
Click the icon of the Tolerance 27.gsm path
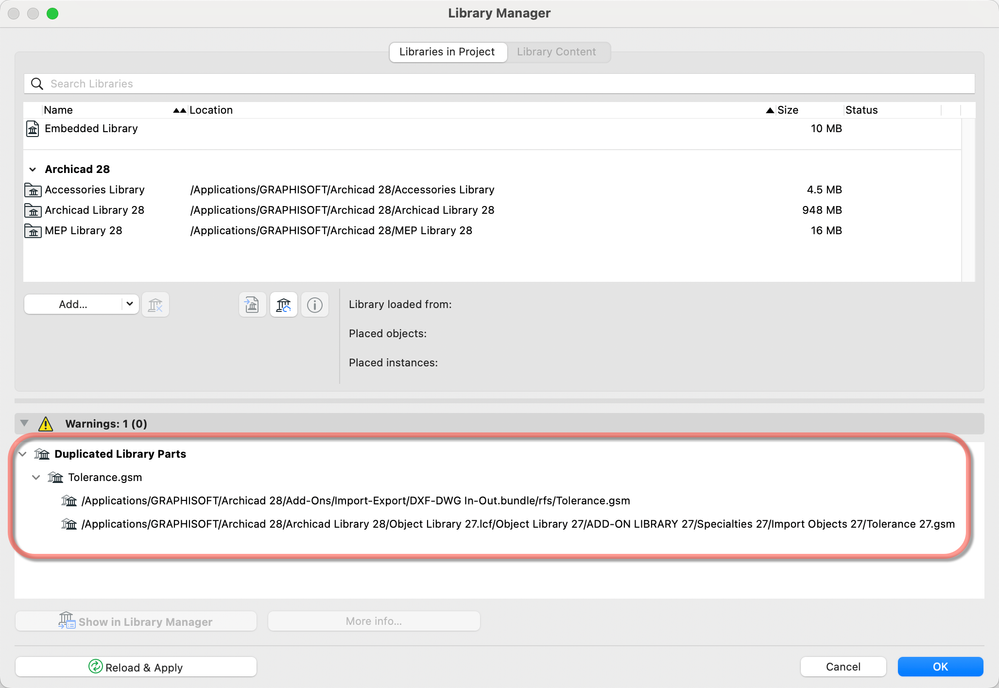coord(69,524)
